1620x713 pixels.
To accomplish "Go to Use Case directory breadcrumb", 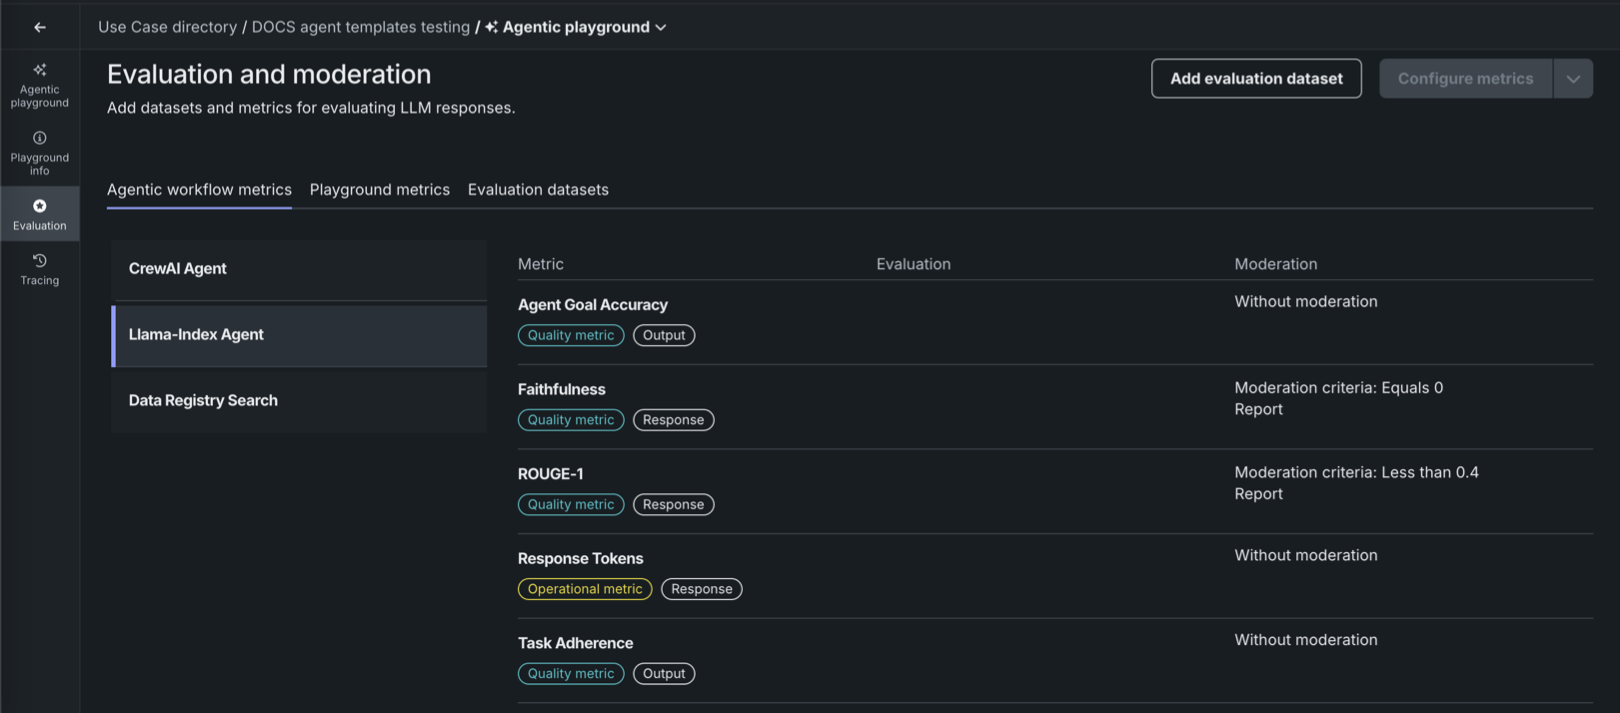I will 167,27.
